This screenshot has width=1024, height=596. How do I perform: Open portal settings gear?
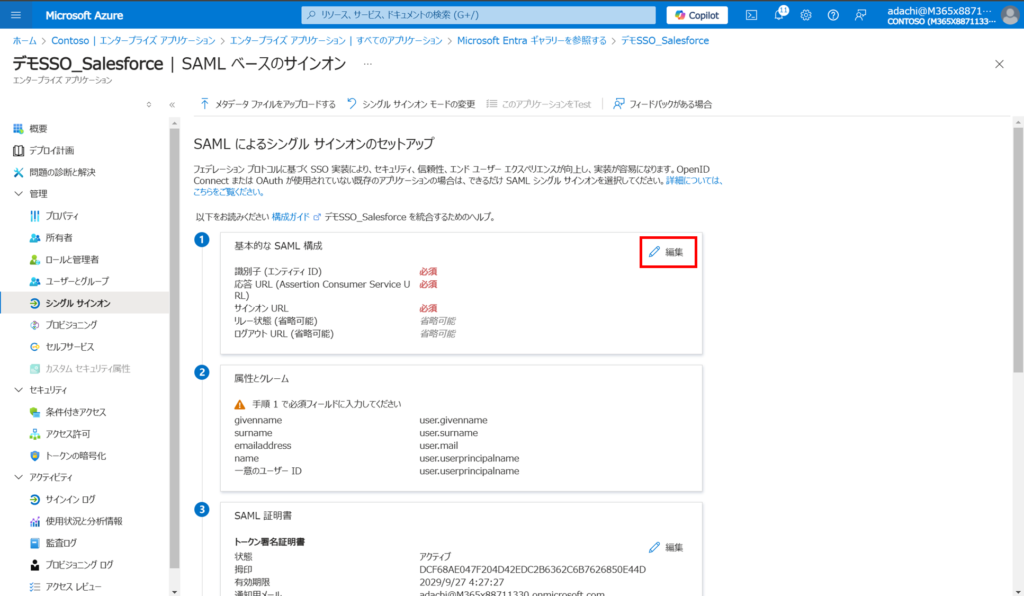[x=806, y=15]
